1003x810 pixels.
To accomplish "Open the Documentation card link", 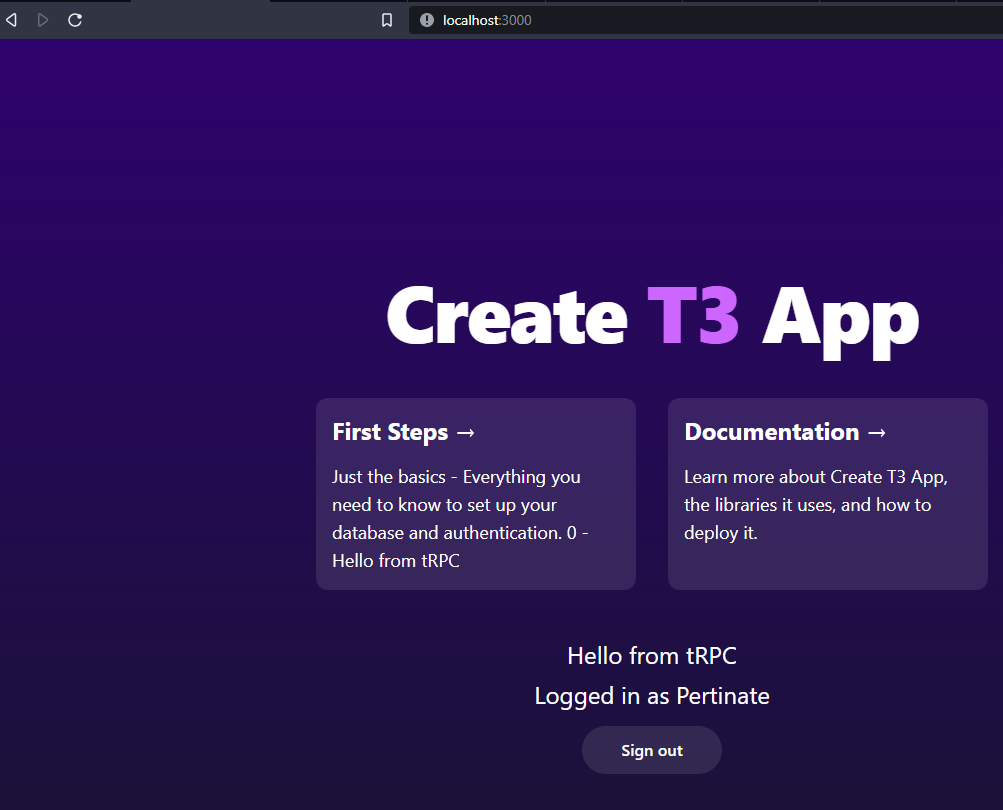I will point(828,494).
